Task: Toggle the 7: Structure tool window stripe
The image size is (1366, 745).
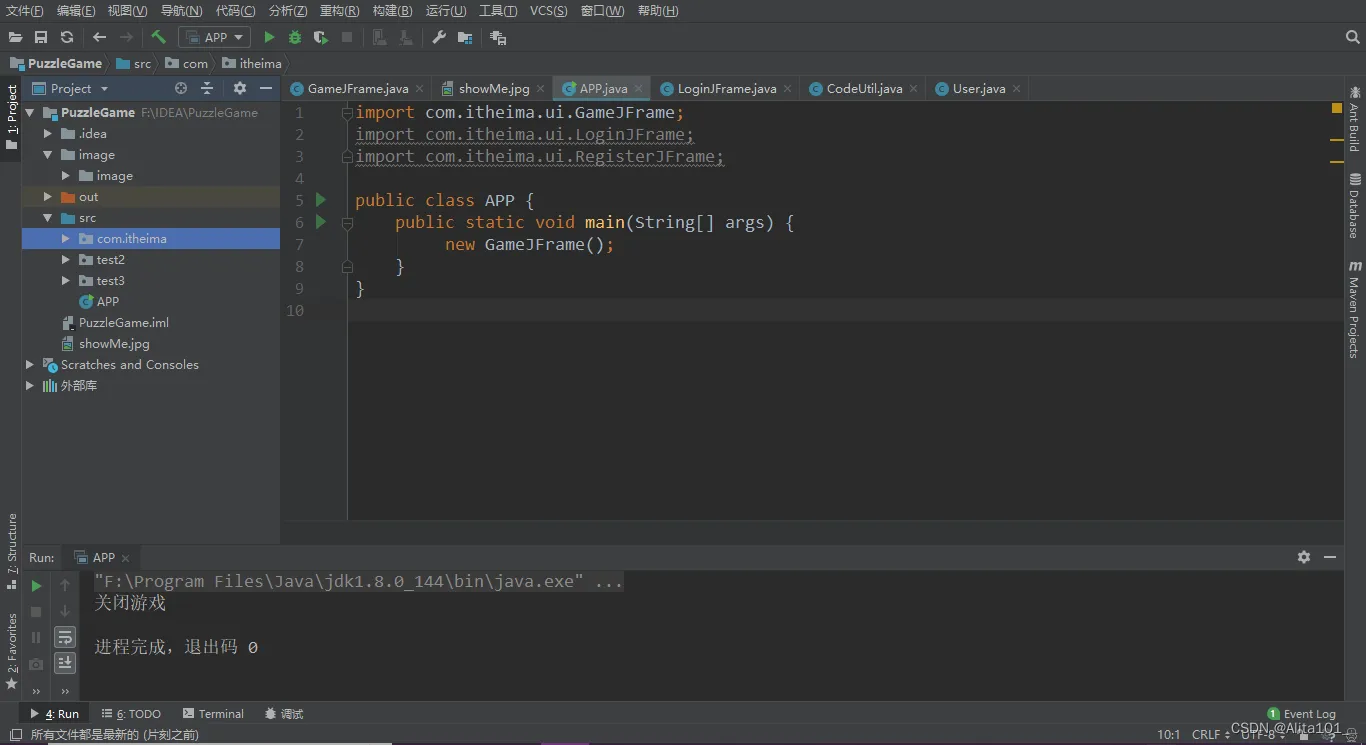Action: [x=11, y=551]
